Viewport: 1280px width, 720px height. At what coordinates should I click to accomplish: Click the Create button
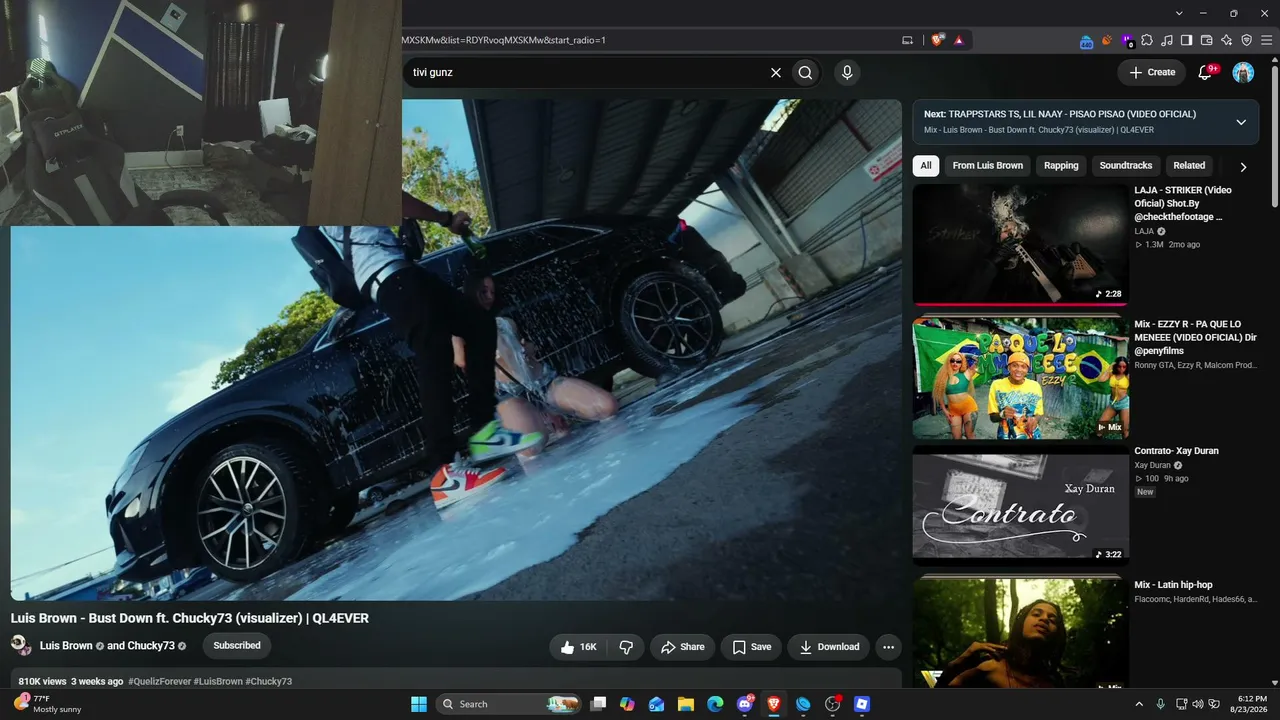(x=1152, y=72)
